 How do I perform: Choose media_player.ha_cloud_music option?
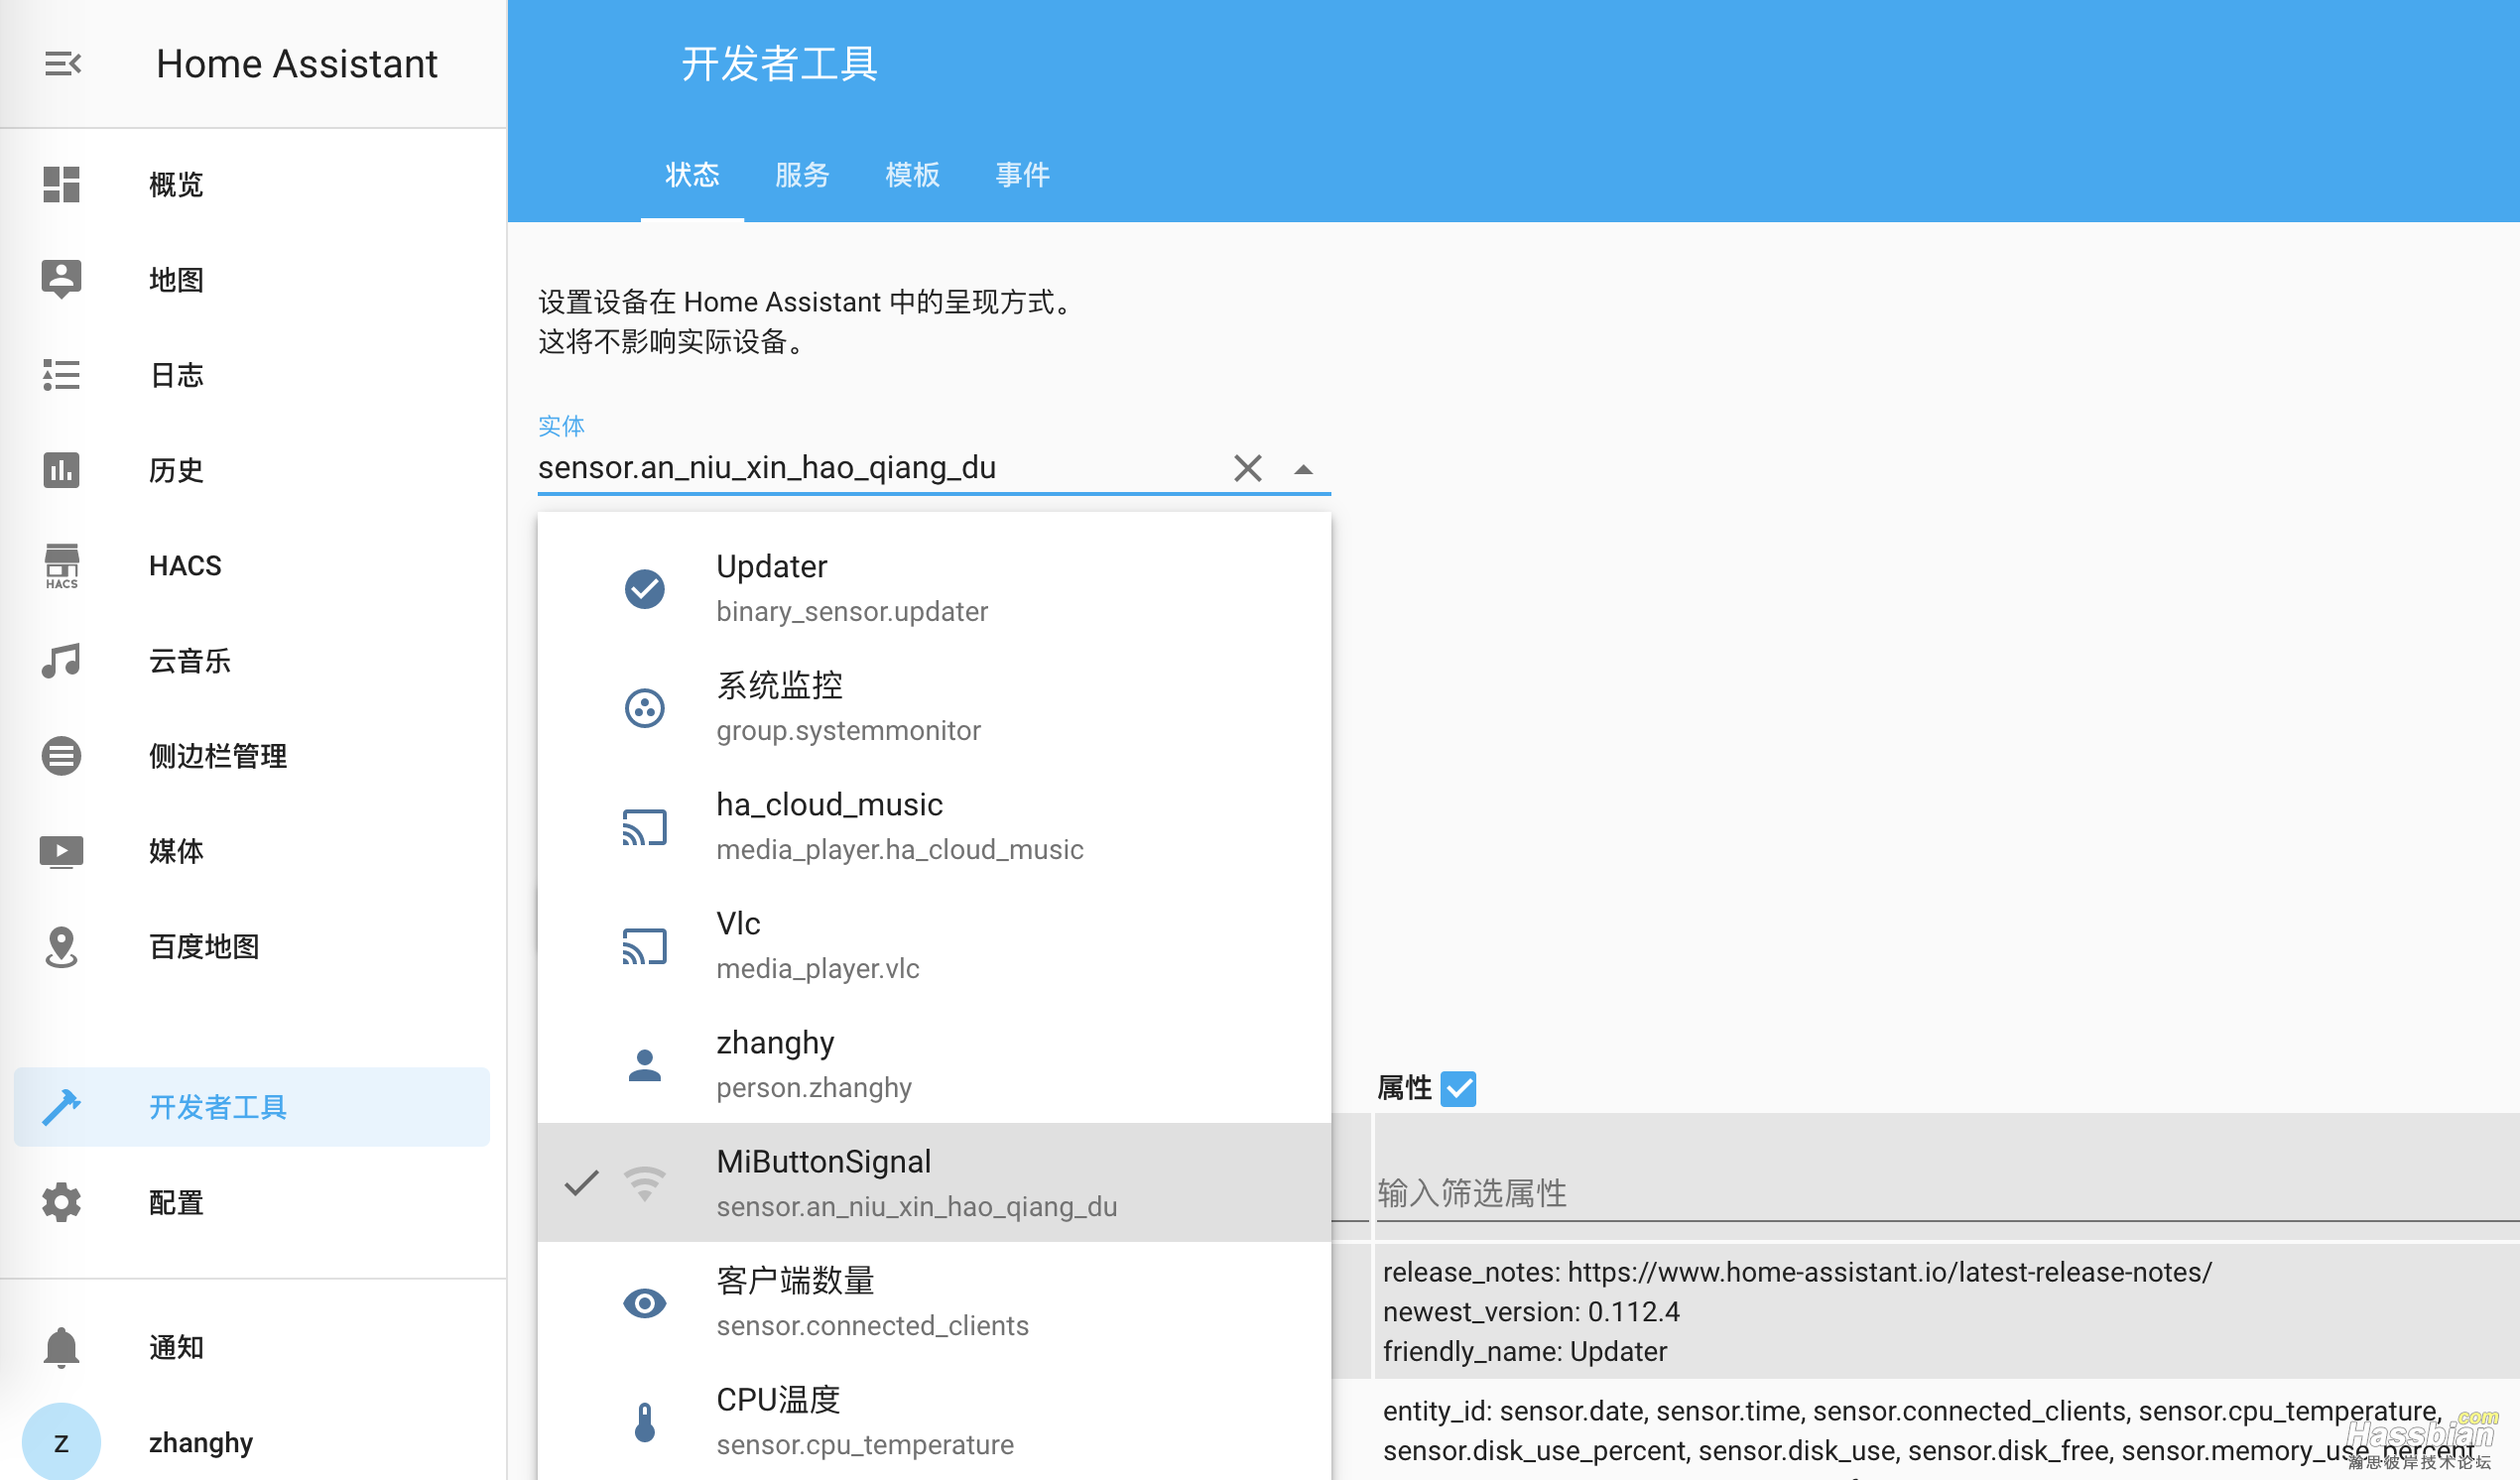tap(934, 827)
